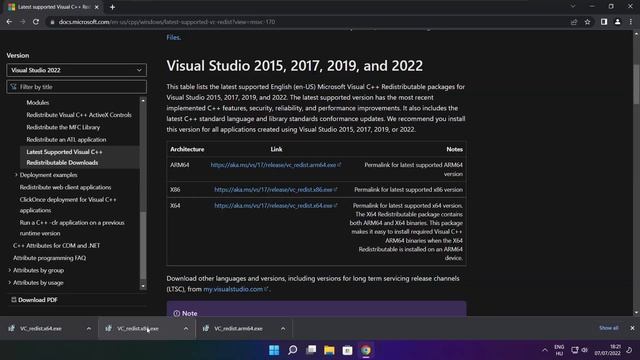Open Task View on taskbar
The image size is (640, 360).
click(x=311, y=350)
